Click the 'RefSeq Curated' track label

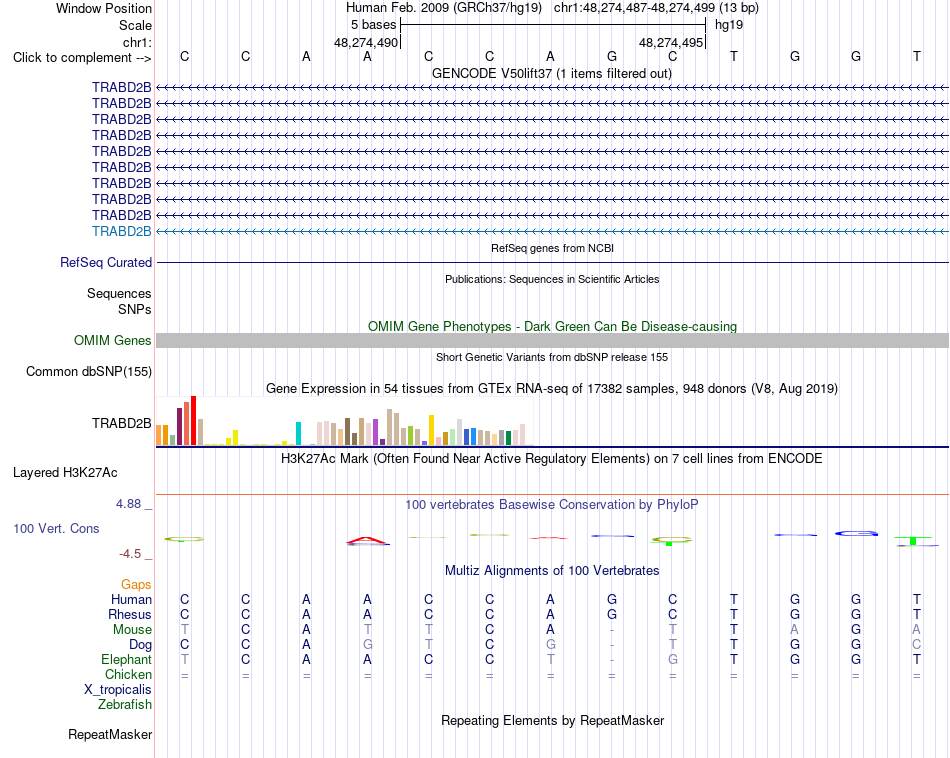(106, 262)
